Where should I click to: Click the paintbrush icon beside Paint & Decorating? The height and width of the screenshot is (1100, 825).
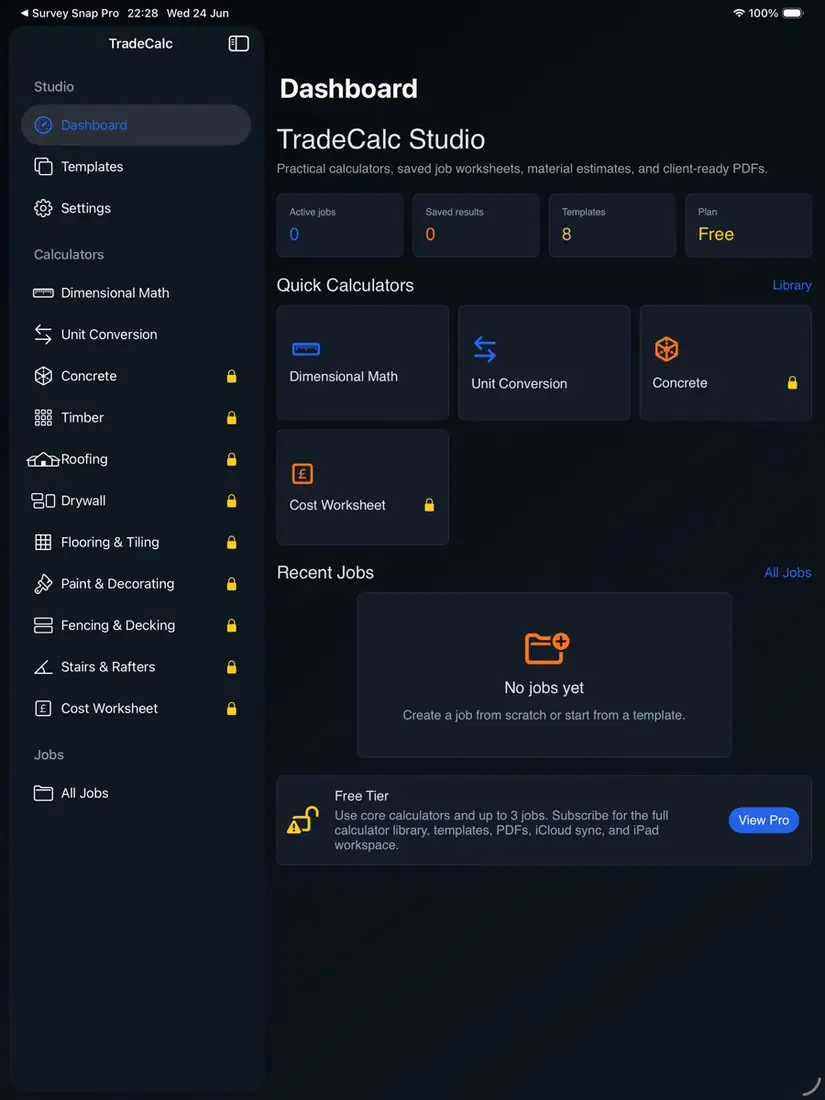[43, 584]
